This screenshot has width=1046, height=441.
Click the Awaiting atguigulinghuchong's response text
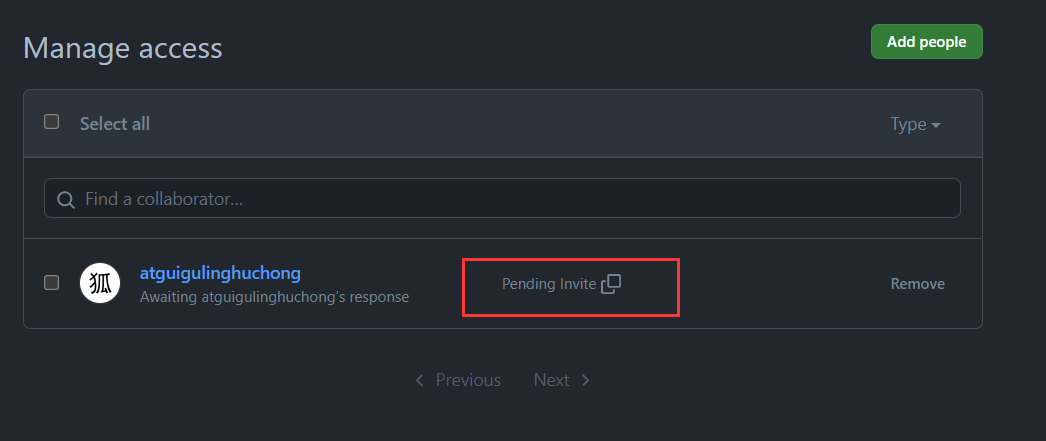click(x=274, y=297)
